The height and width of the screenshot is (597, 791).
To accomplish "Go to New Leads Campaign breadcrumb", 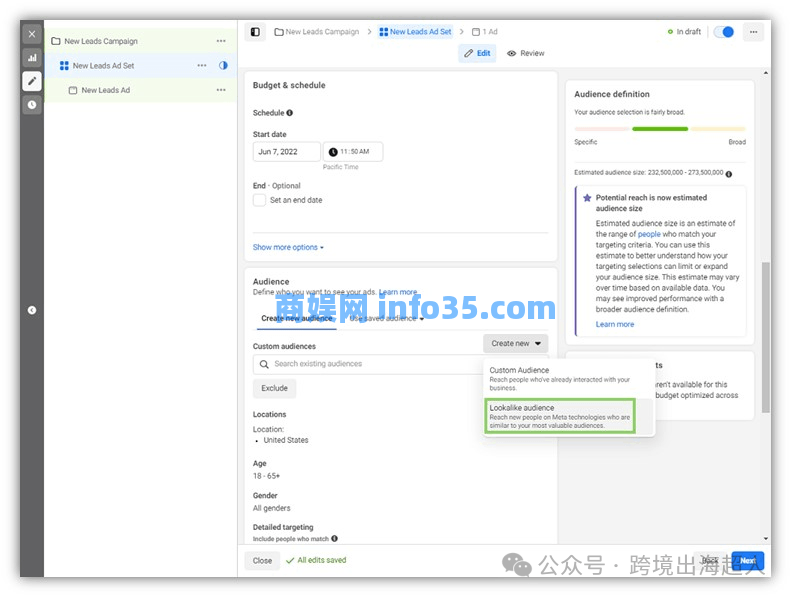I will coord(317,32).
